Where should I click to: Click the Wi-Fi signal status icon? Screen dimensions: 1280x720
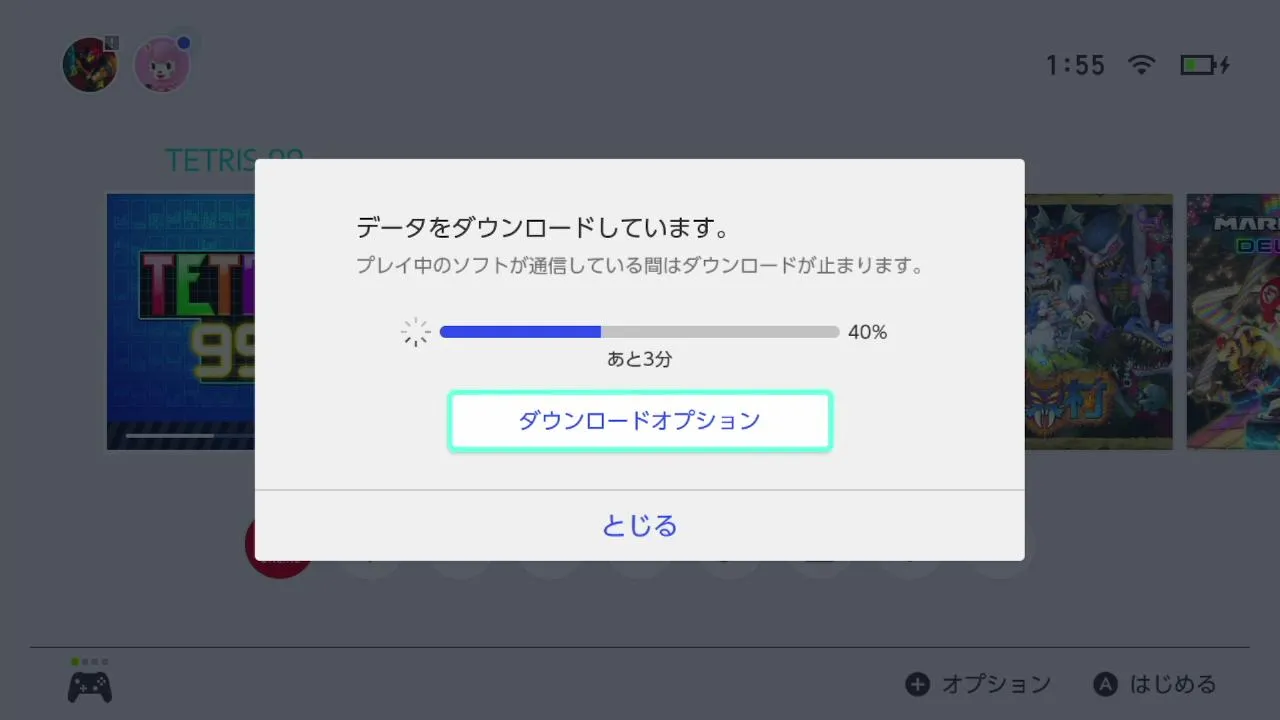click(x=1141, y=65)
